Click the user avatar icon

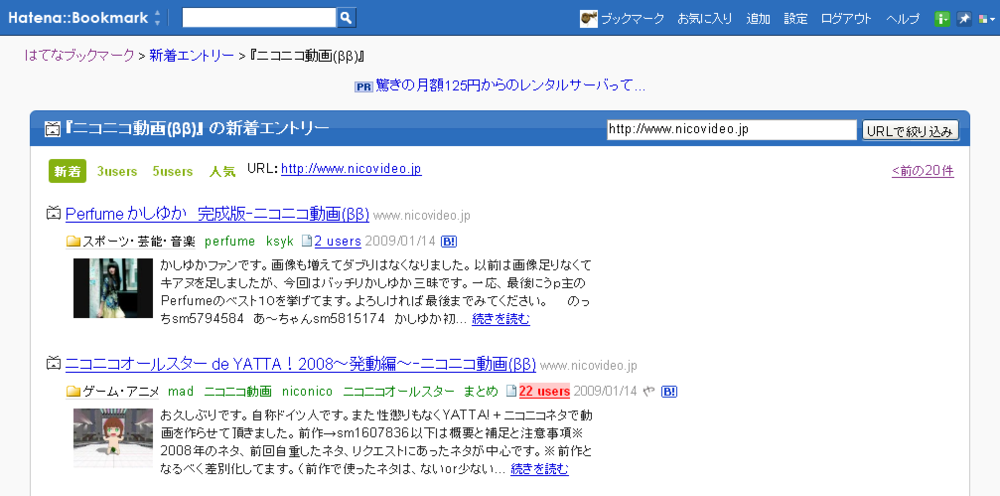point(589,18)
